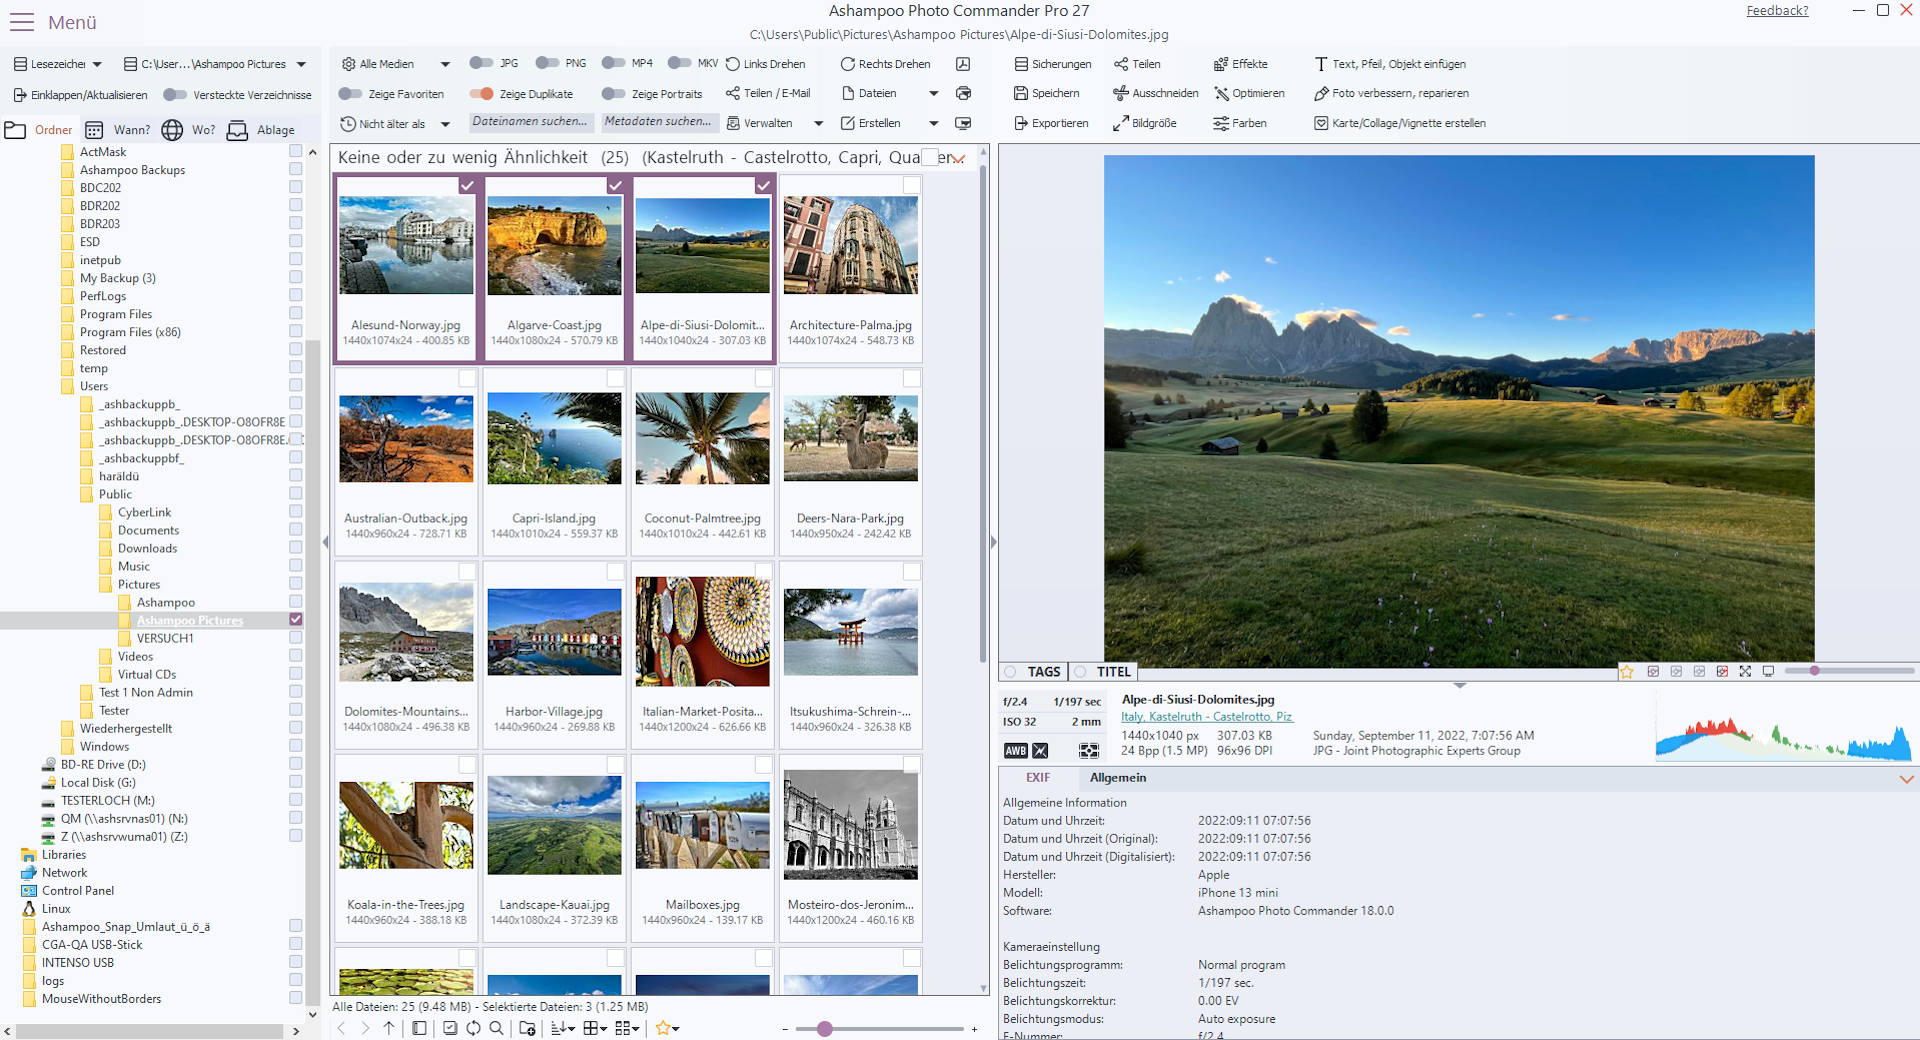Screen dimensions: 1920x1040
Task: Click the Optimieren tool
Action: 1249,93
